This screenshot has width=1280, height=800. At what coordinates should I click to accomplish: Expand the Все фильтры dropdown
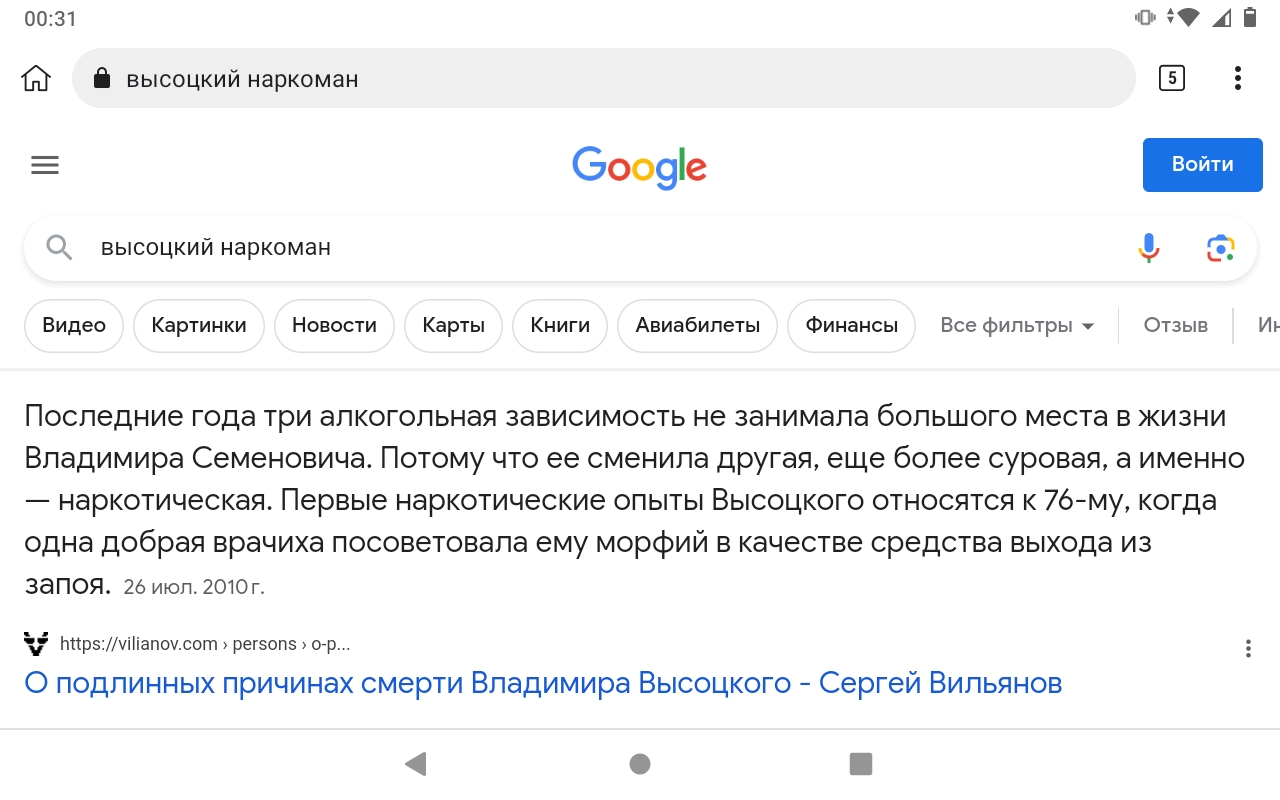(1017, 325)
